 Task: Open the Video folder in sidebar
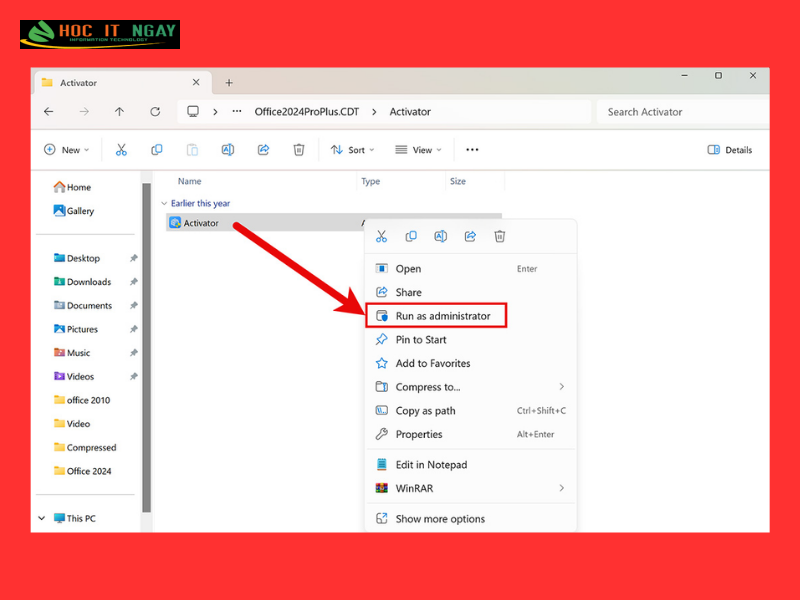[x=71, y=423]
